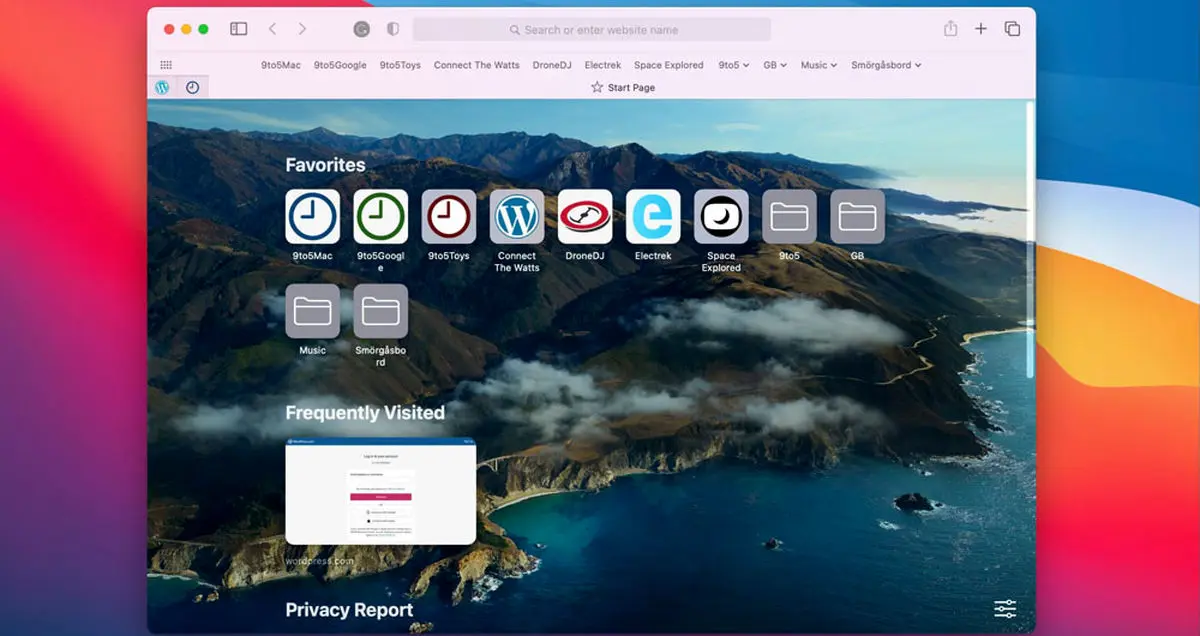Click the show favorites grid icon
1200x636 pixels.
tap(166, 65)
